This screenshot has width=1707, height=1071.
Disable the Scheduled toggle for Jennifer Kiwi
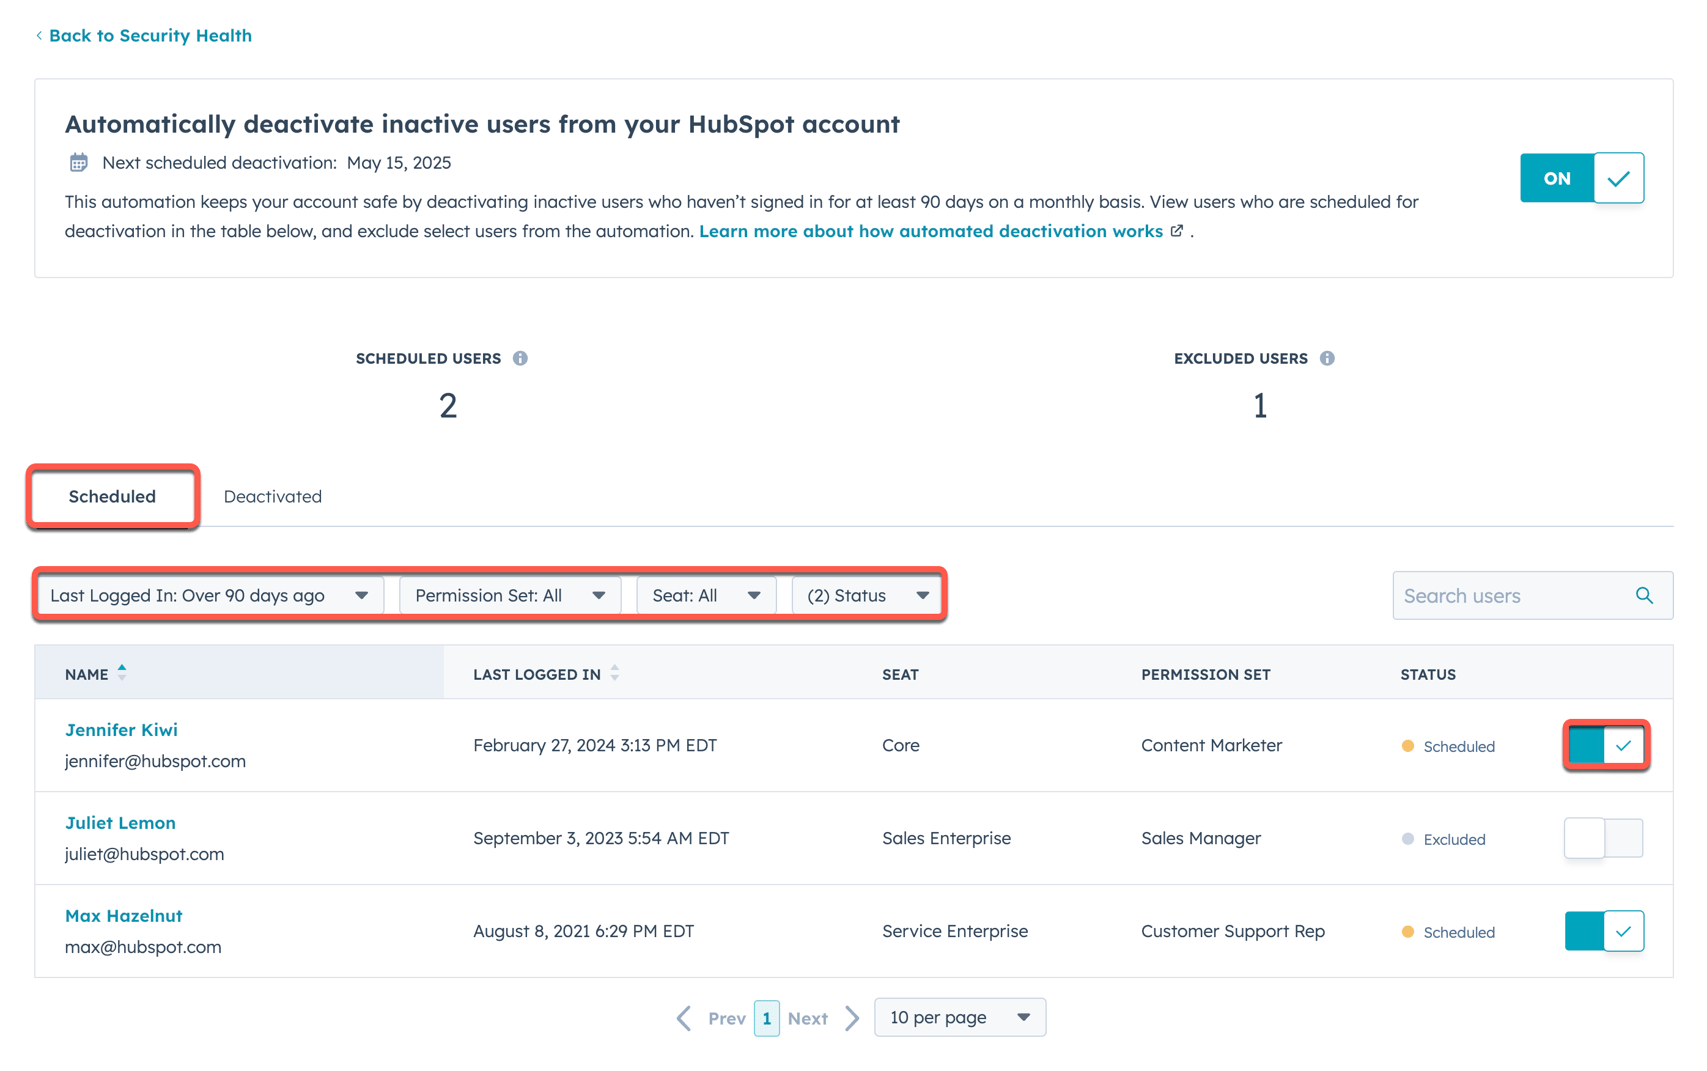(1605, 745)
